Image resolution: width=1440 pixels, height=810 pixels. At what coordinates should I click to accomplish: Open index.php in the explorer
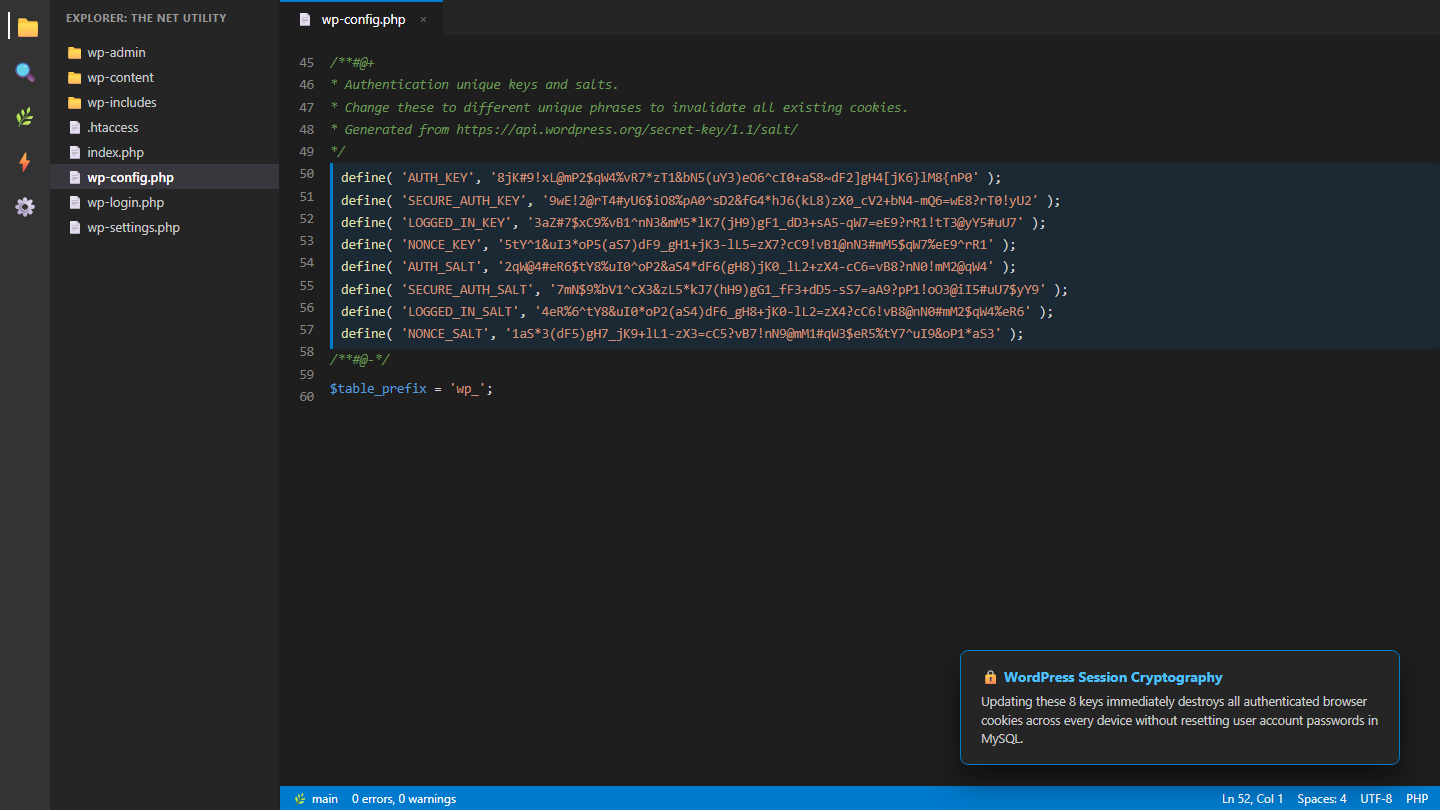pyautogui.click(x=164, y=153)
